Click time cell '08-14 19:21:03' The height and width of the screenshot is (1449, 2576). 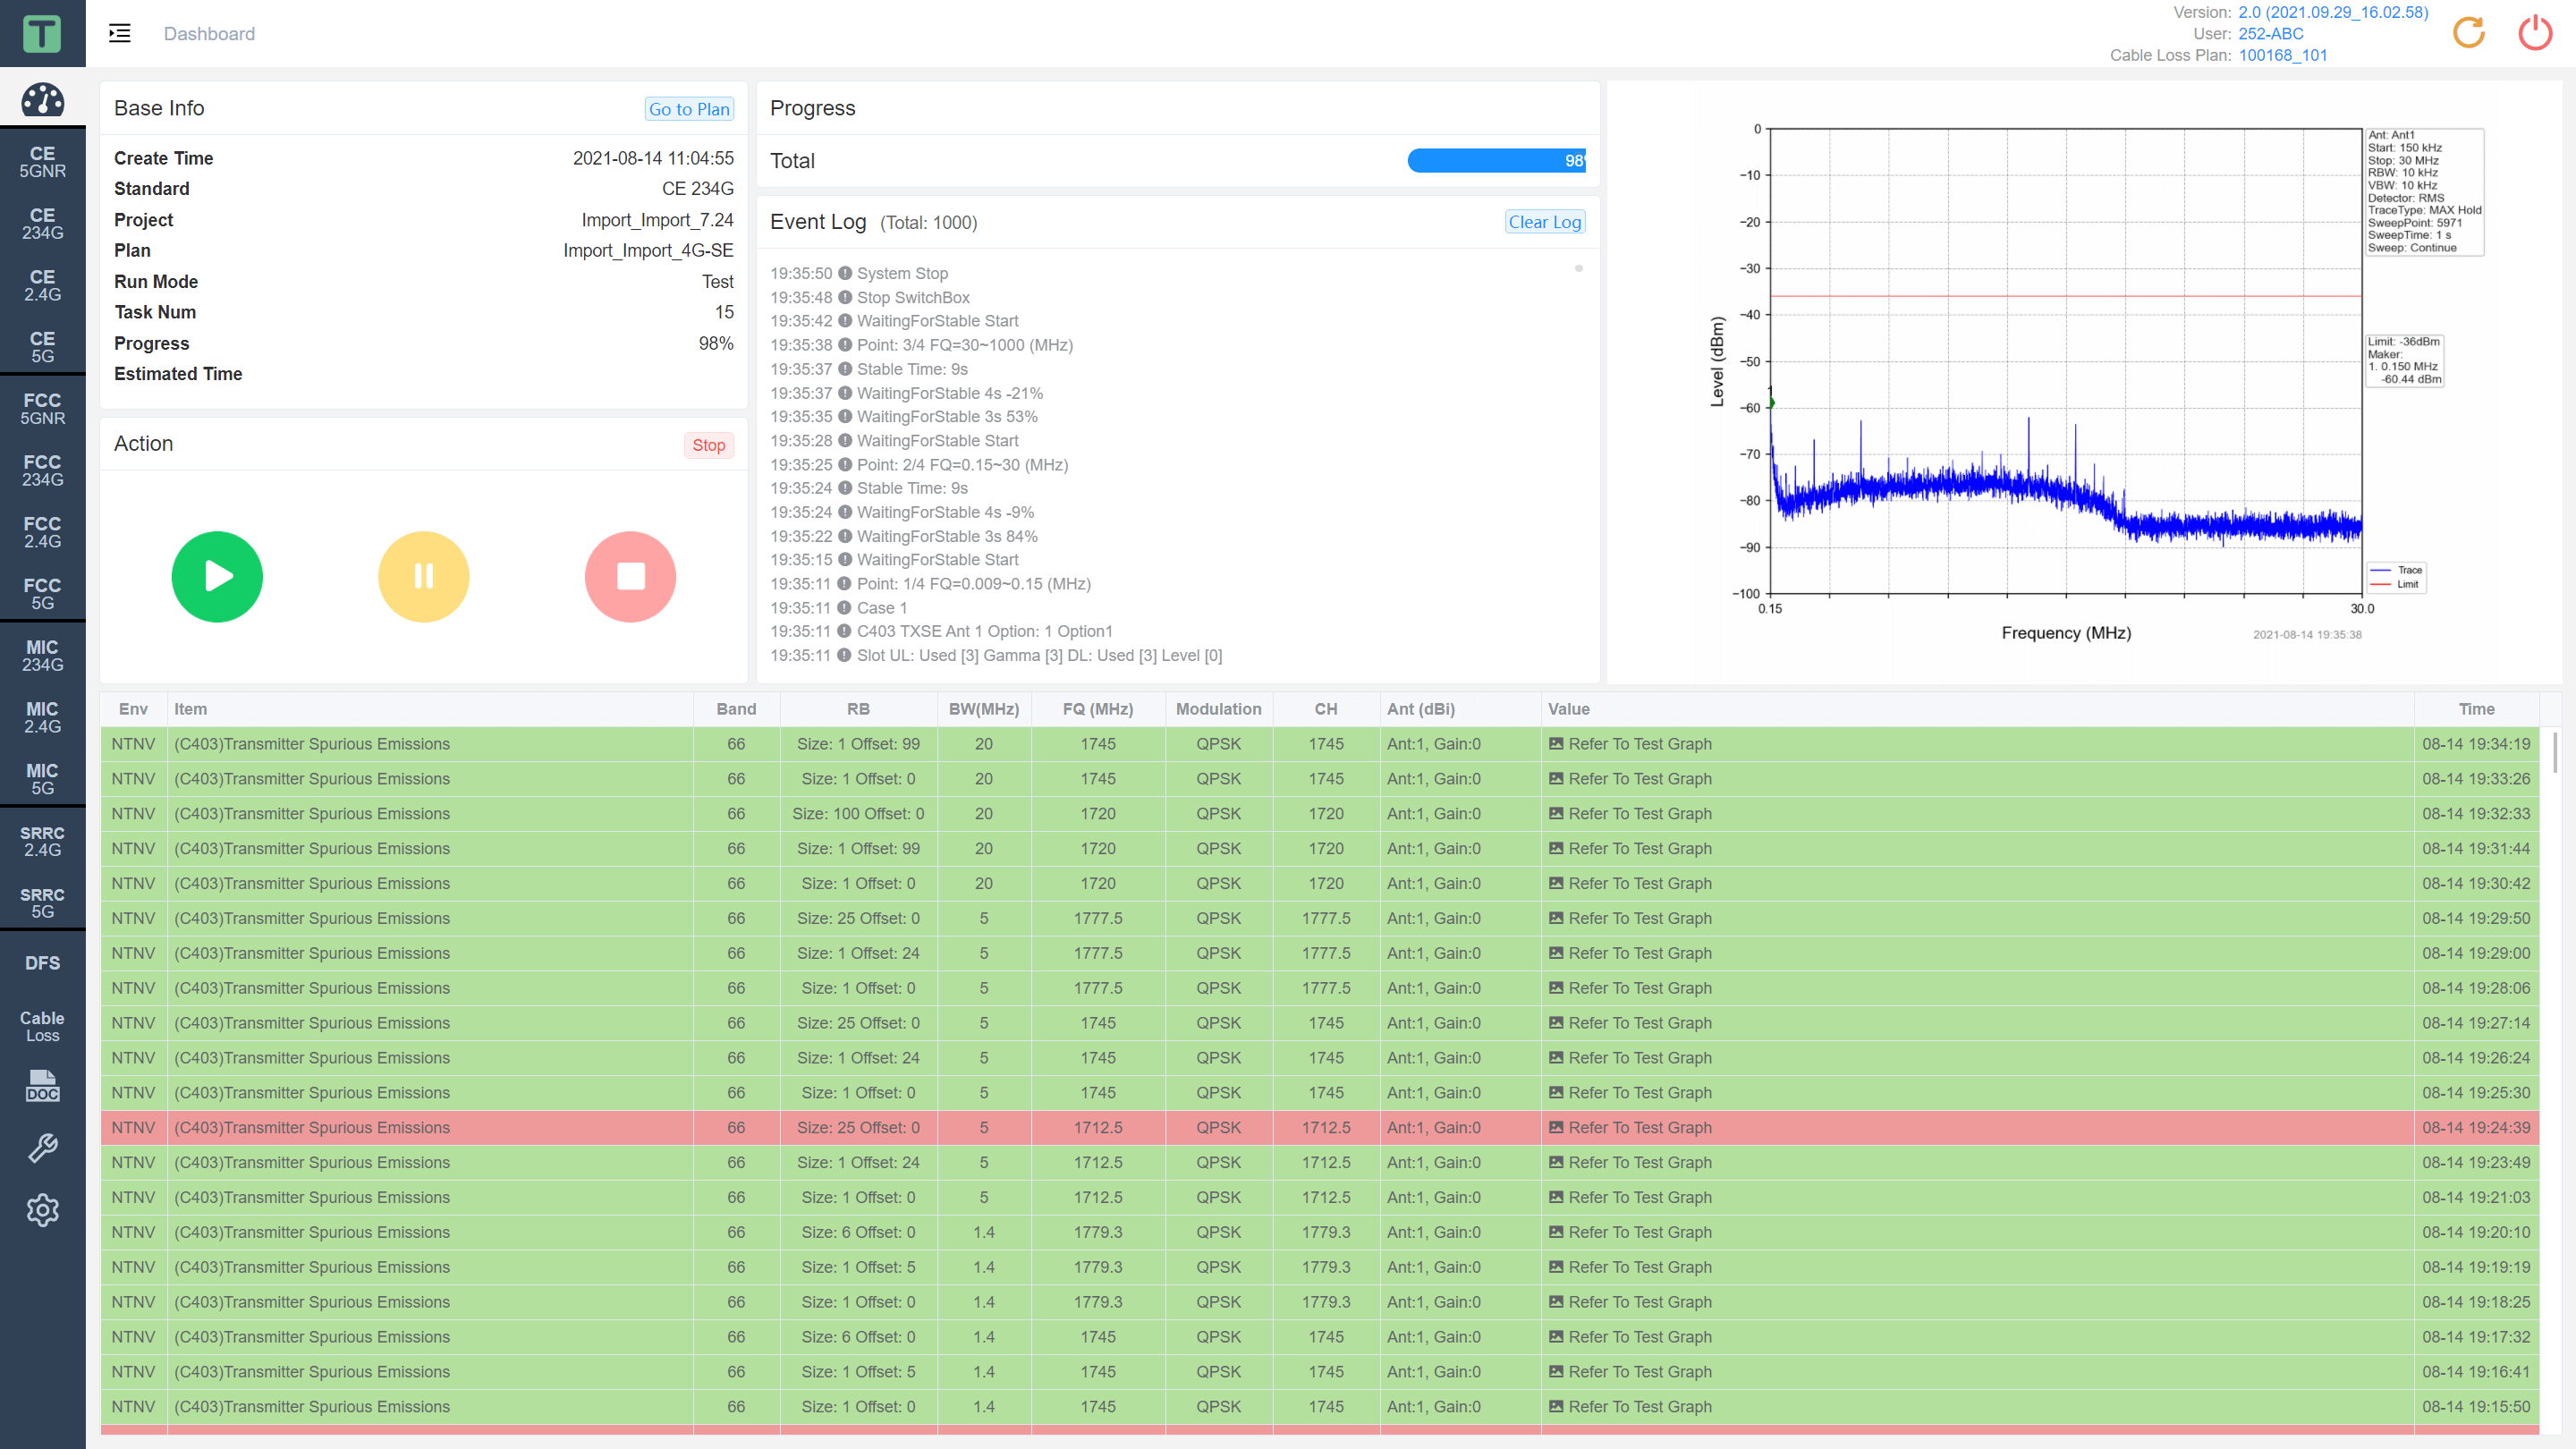[x=2476, y=1197]
